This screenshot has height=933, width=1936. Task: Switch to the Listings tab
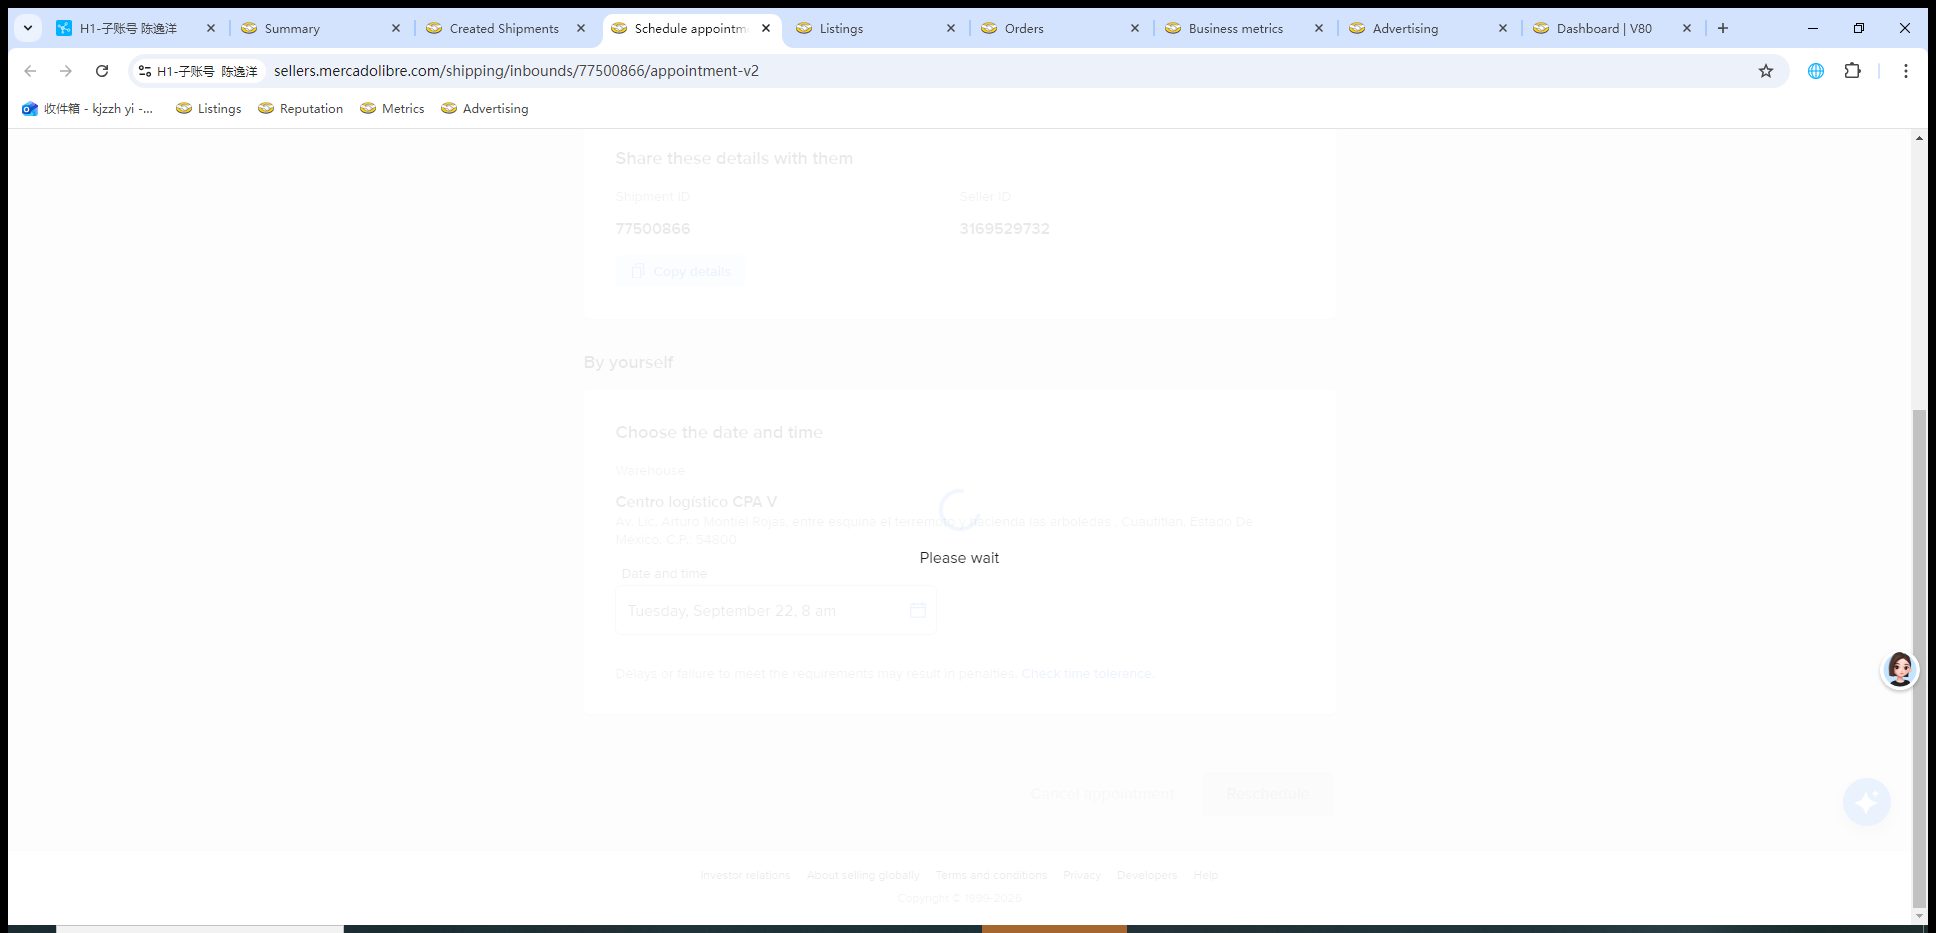pos(872,28)
